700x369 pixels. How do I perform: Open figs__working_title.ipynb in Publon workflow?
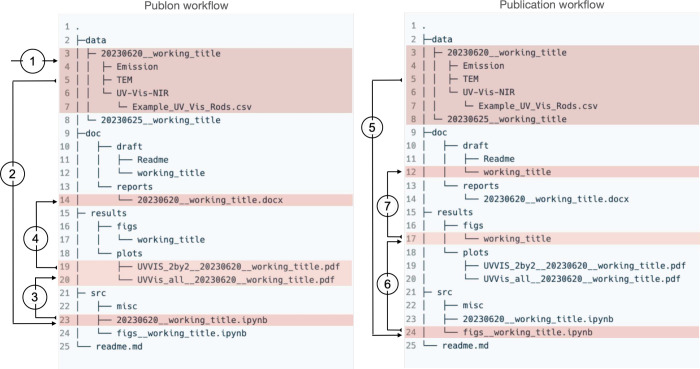(182, 333)
